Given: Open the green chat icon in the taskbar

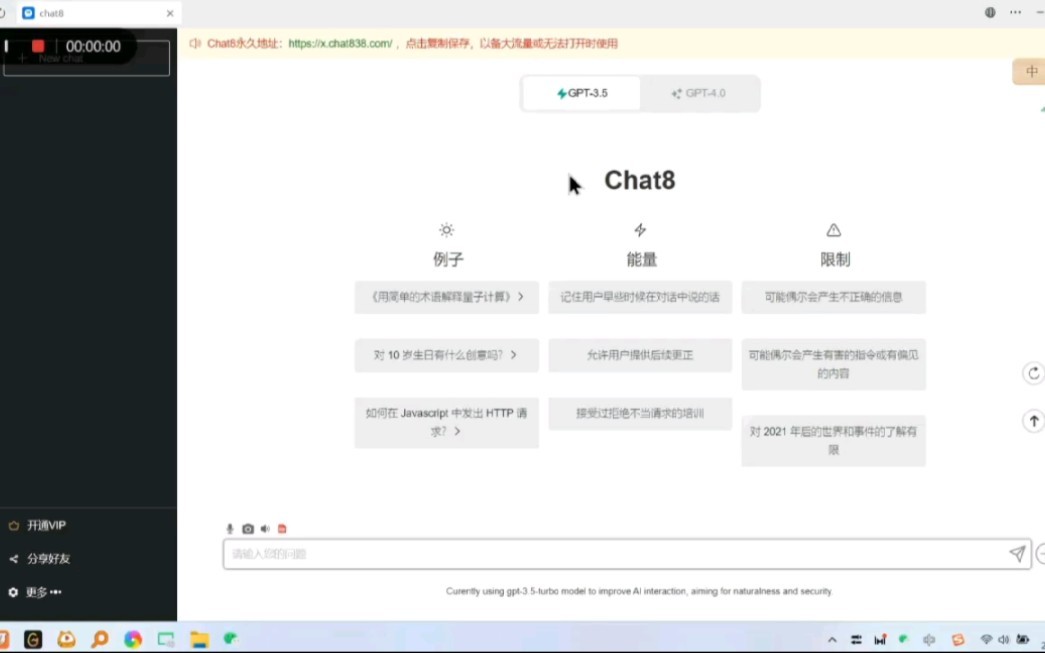Looking at the screenshot, I should 231,639.
